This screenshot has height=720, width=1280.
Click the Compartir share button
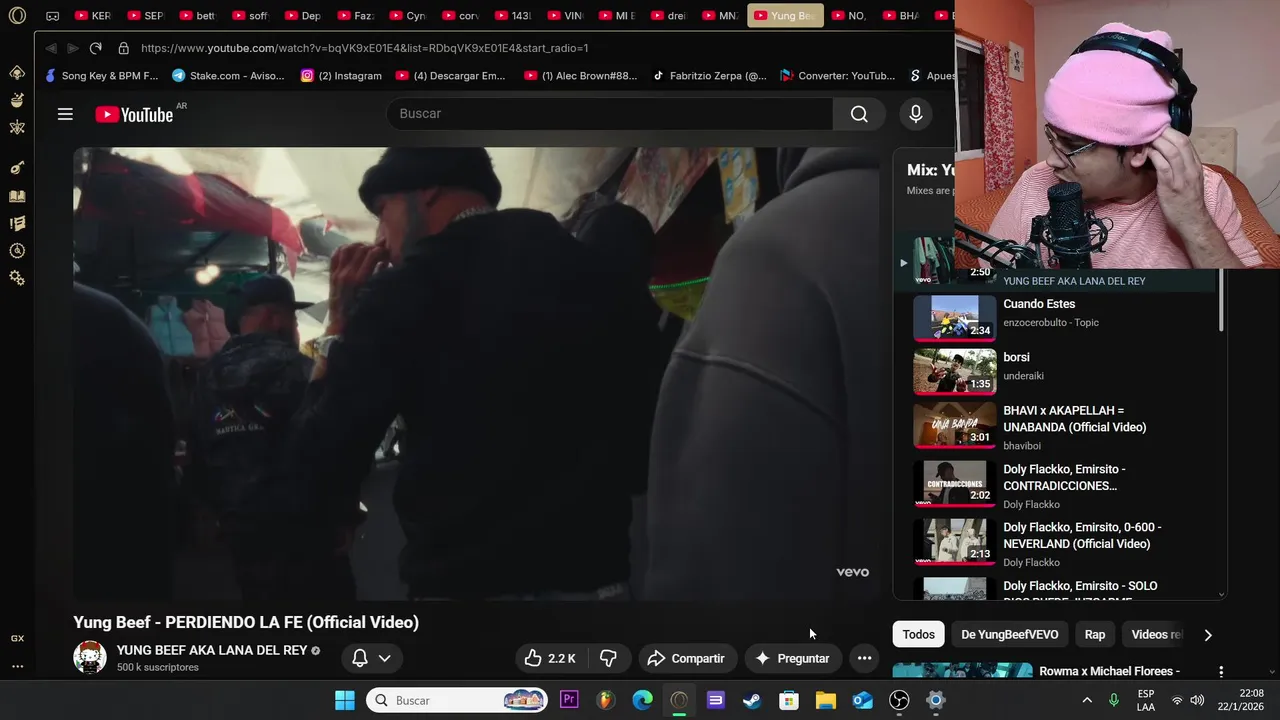coord(686,658)
